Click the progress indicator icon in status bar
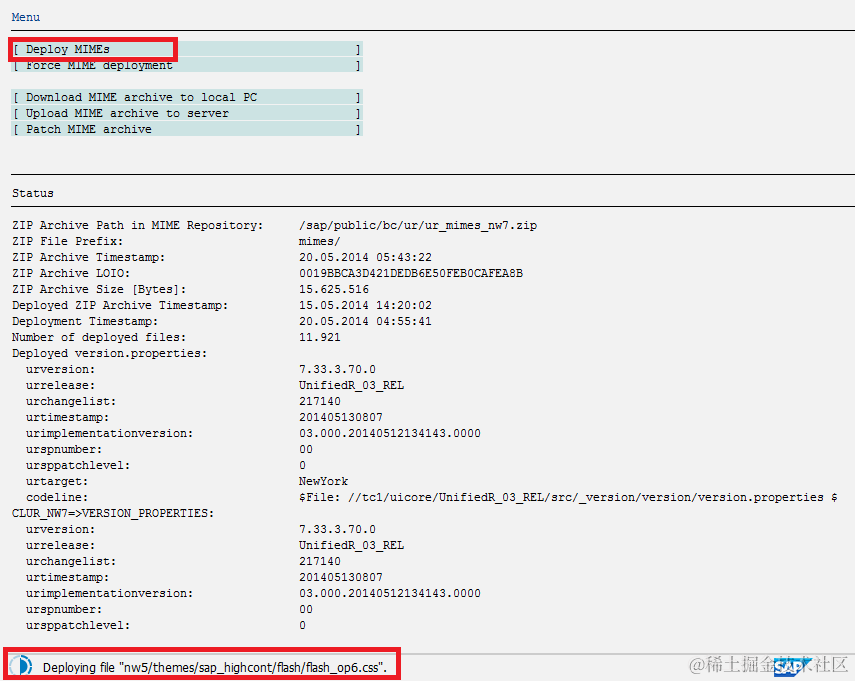 pyautogui.click(x=21, y=666)
